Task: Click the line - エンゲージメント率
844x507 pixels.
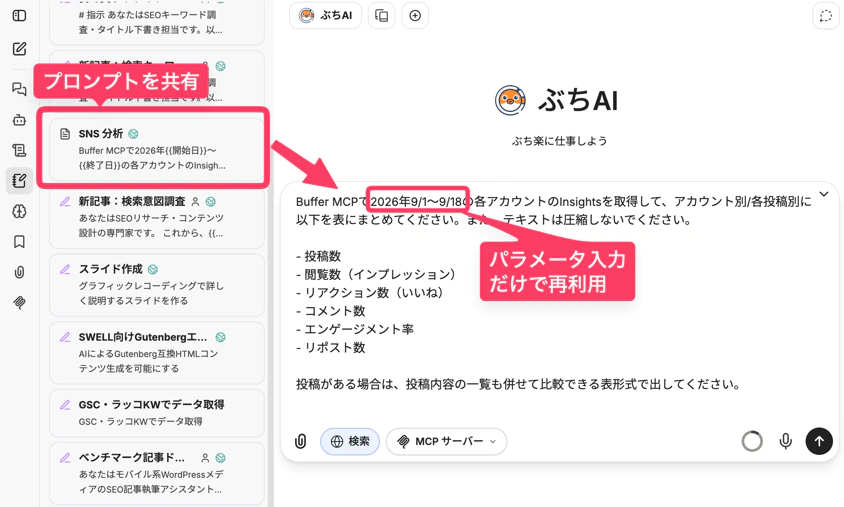Action: point(355,329)
